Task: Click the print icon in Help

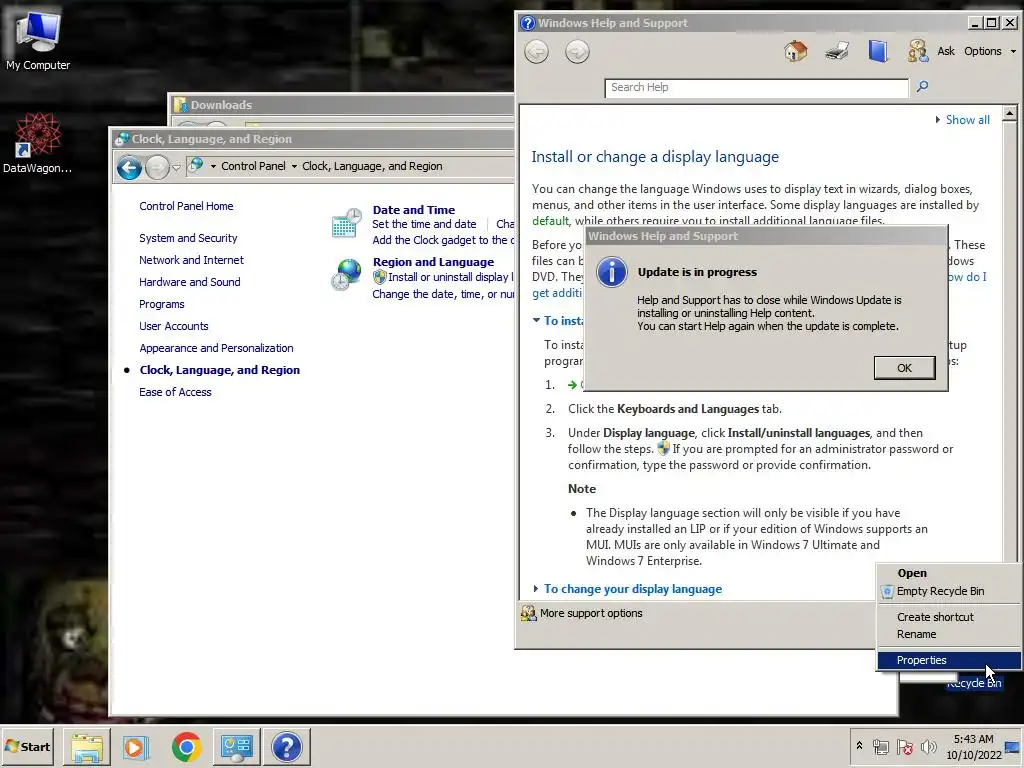Action: tap(837, 51)
